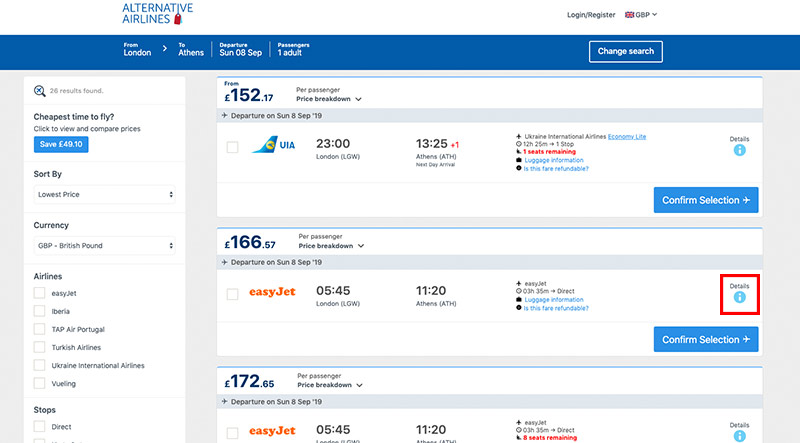Click the arrow chevron between London and Athens

click(165, 48)
